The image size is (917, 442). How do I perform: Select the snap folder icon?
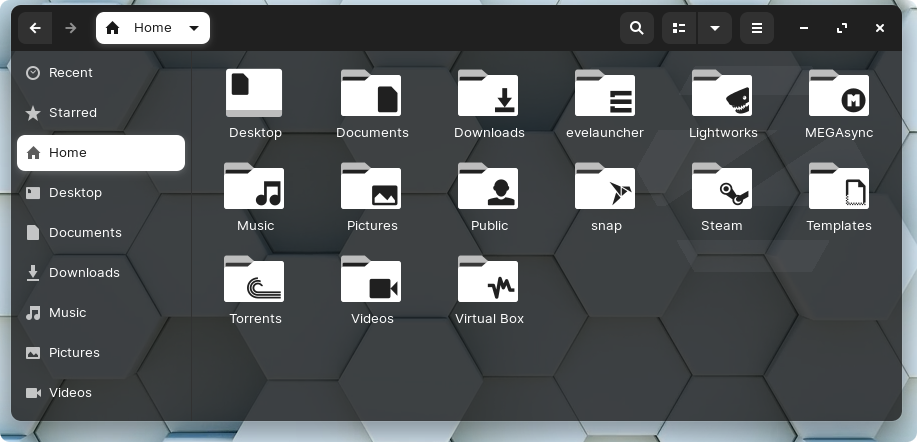point(605,186)
